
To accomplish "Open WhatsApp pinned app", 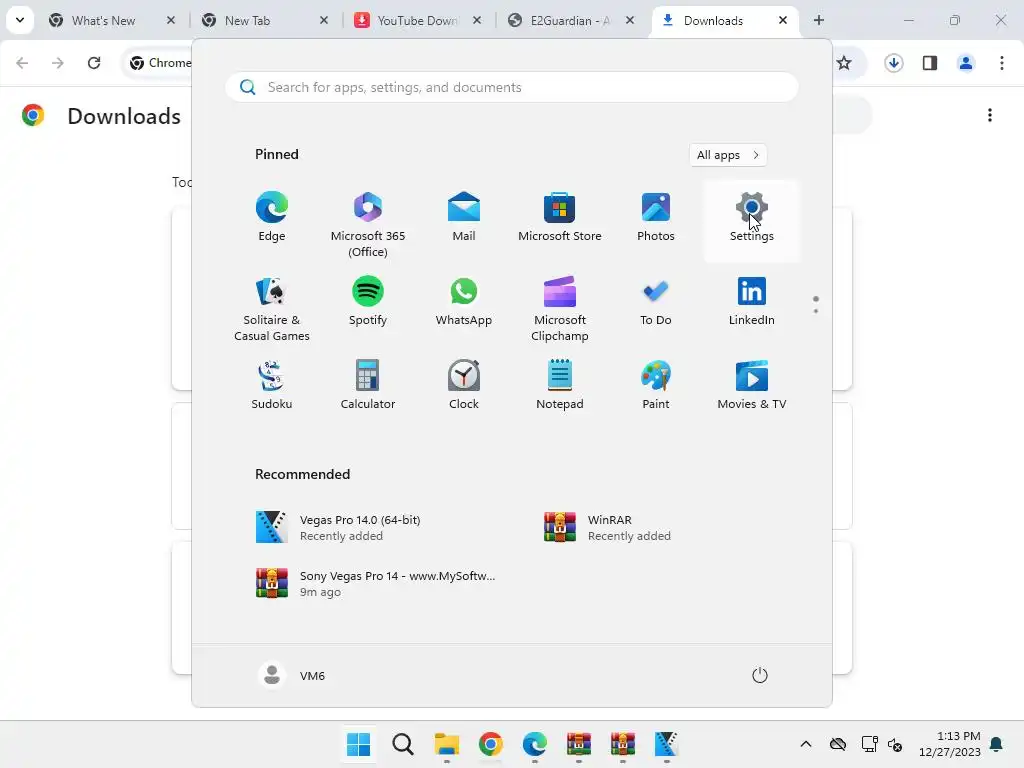I will click(x=464, y=302).
